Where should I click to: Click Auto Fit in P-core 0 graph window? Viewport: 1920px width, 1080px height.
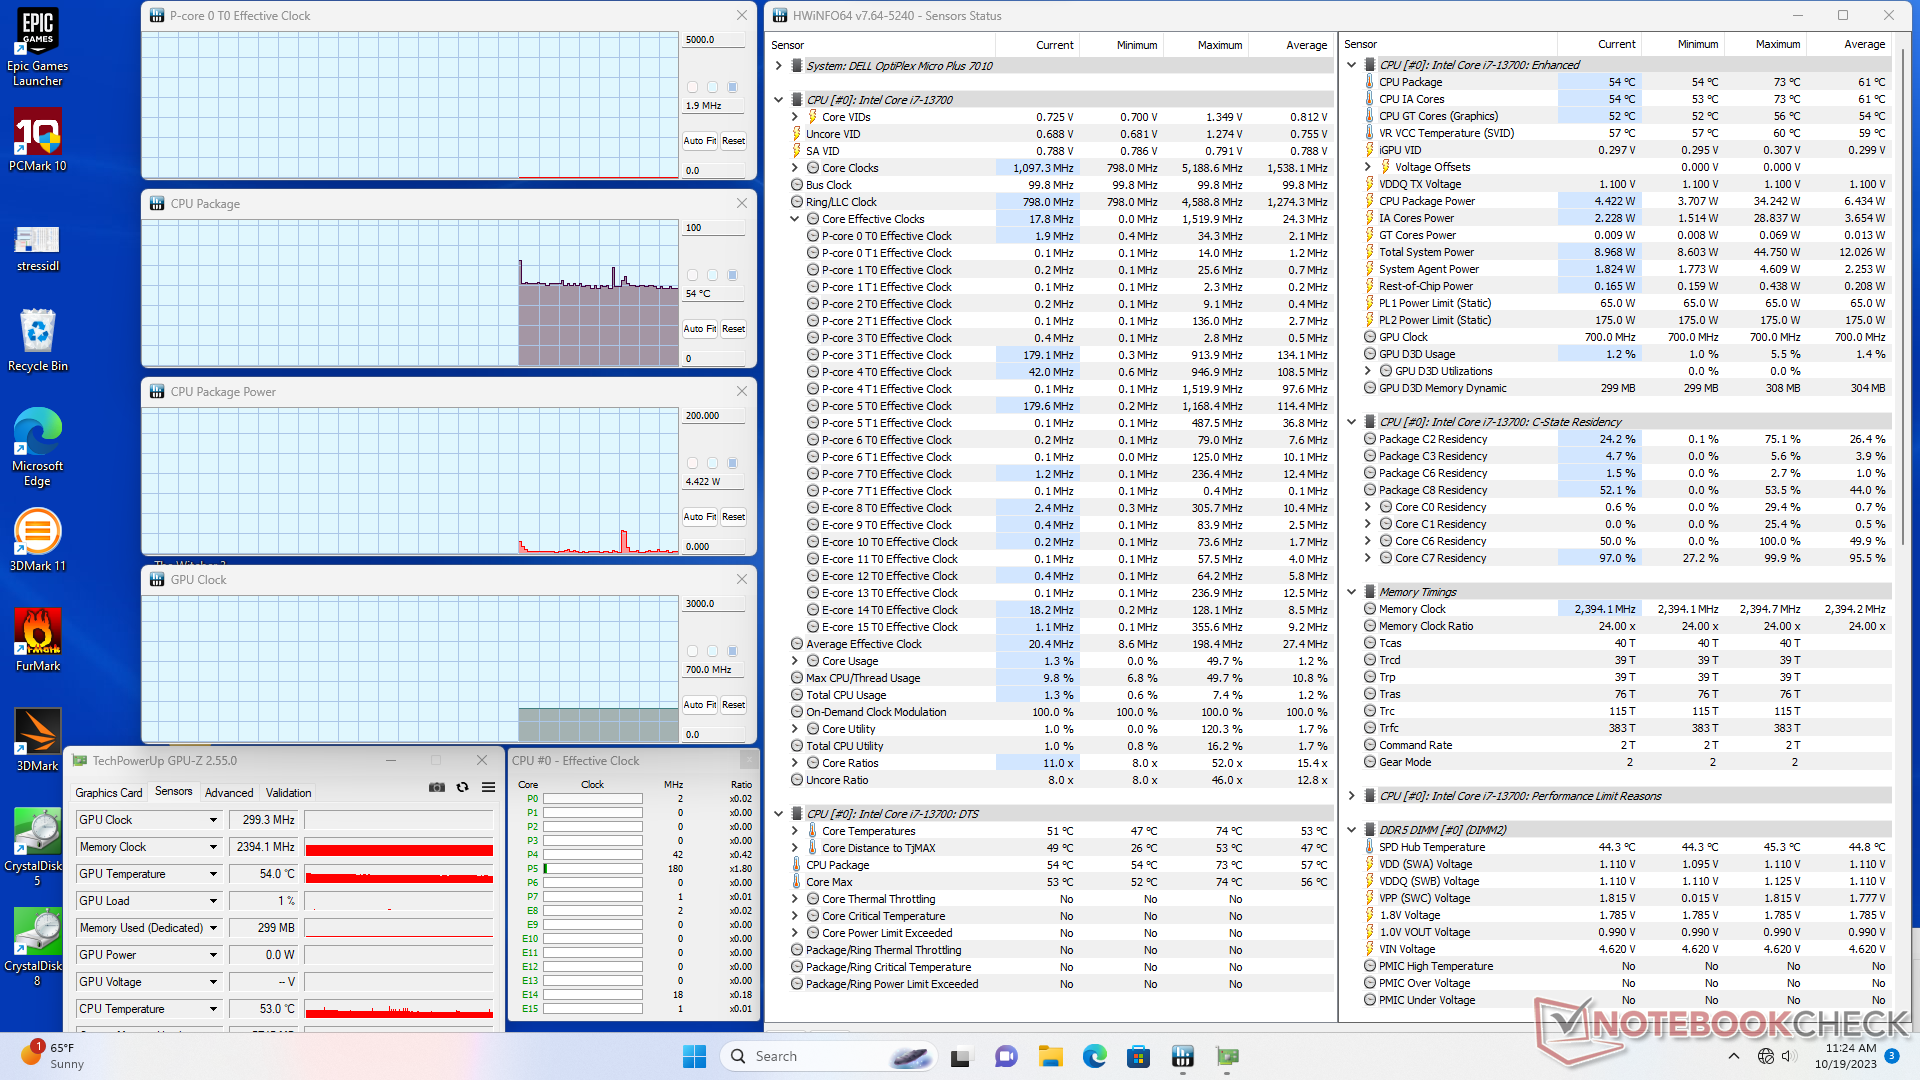click(700, 141)
